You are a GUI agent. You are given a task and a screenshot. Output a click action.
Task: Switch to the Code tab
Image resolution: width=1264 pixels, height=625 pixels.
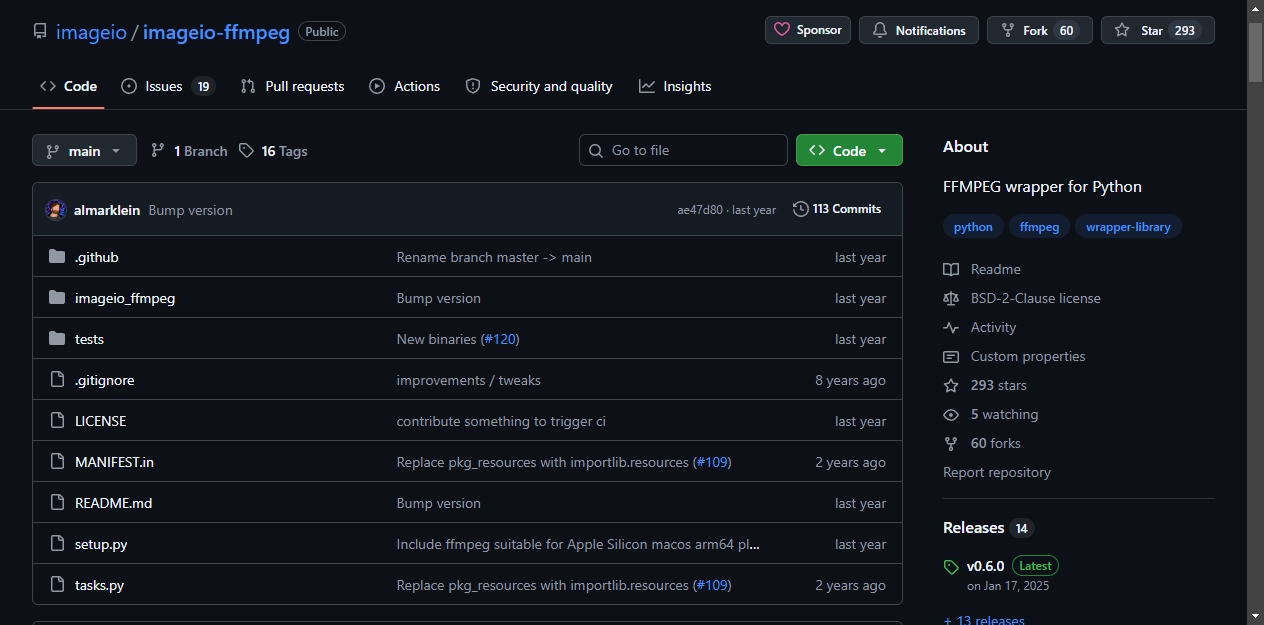[x=68, y=86]
